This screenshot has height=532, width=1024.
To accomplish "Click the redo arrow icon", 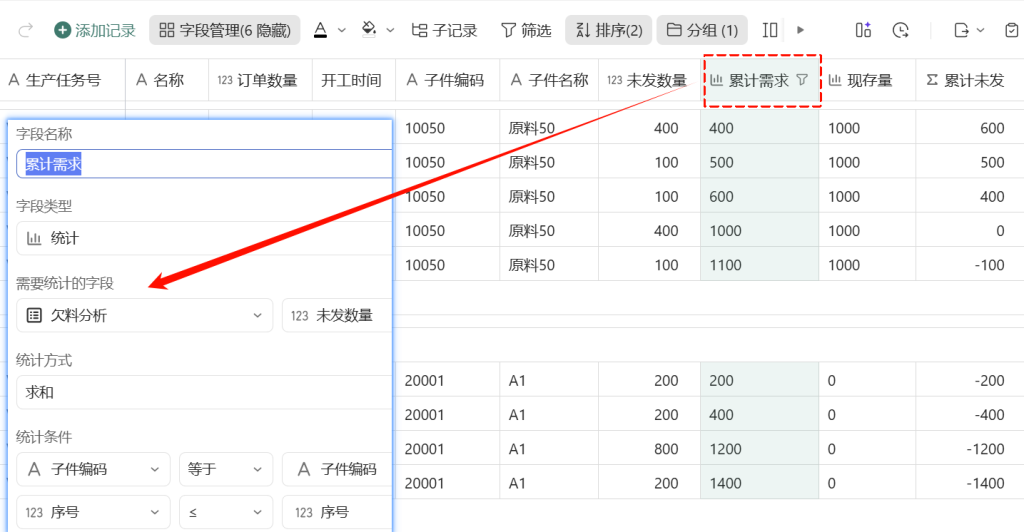I will tap(25, 30).
